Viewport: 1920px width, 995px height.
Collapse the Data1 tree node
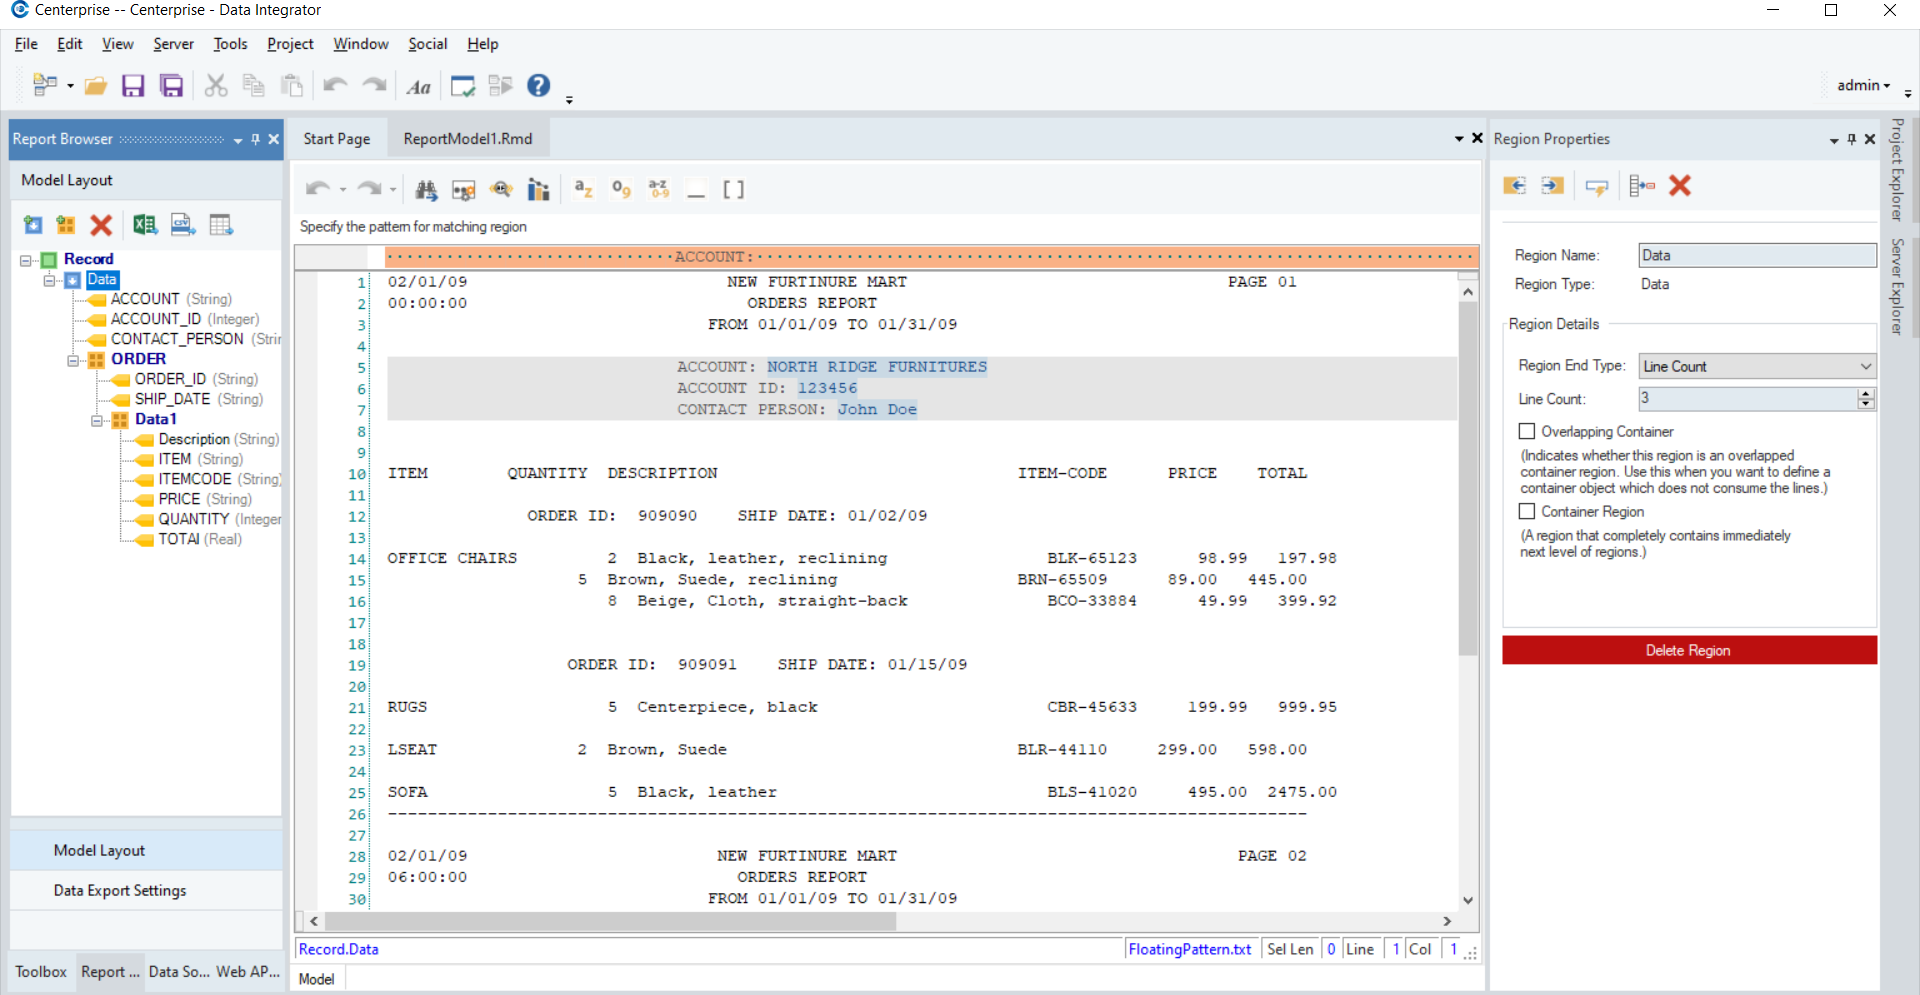pyautogui.click(x=97, y=420)
